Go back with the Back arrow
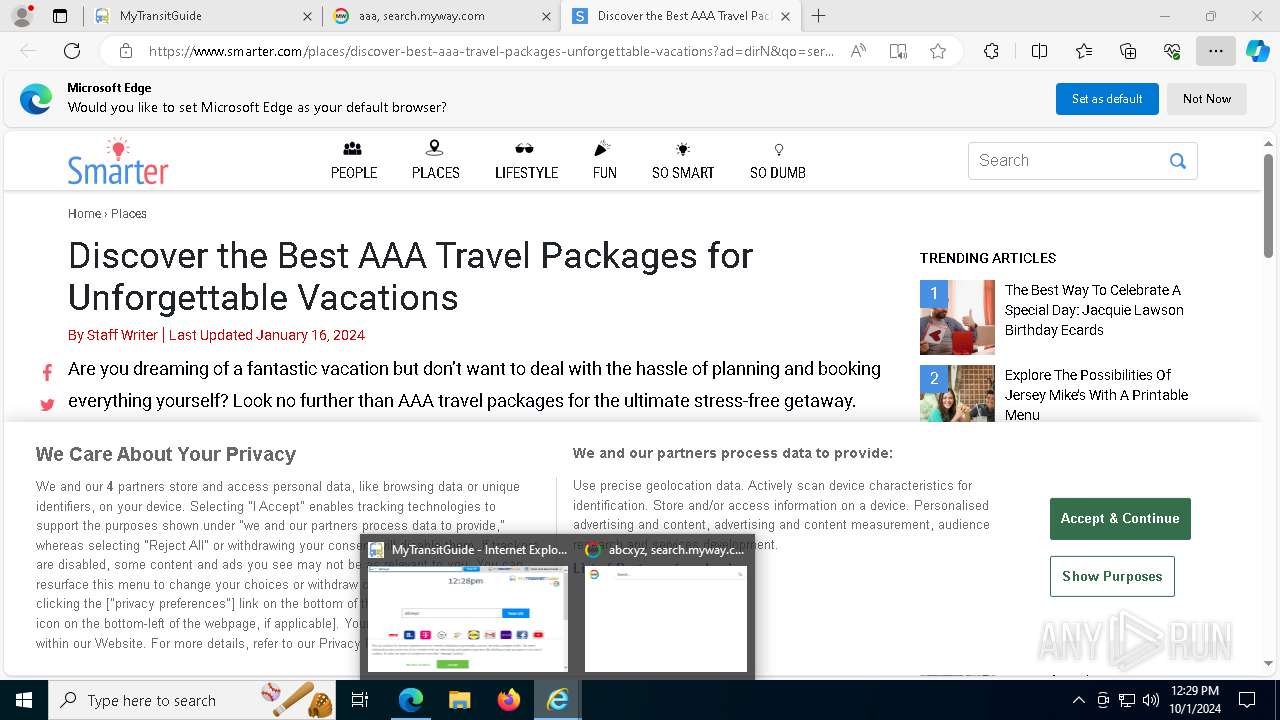Viewport: 1280px width, 720px height. click(28, 51)
